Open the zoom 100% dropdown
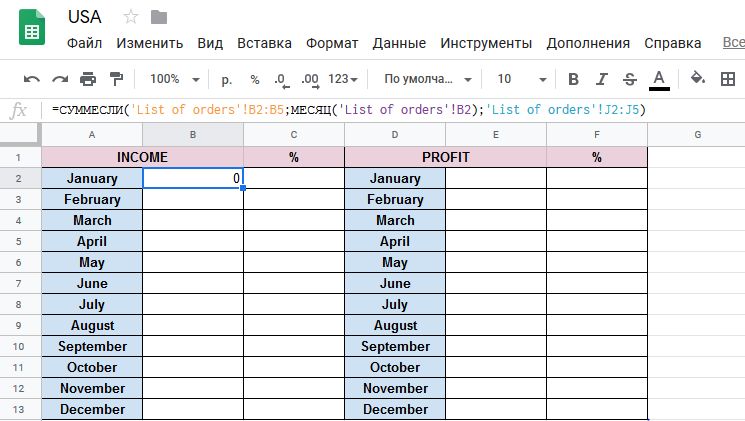This screenshot has width=745, height=421. 175,79
